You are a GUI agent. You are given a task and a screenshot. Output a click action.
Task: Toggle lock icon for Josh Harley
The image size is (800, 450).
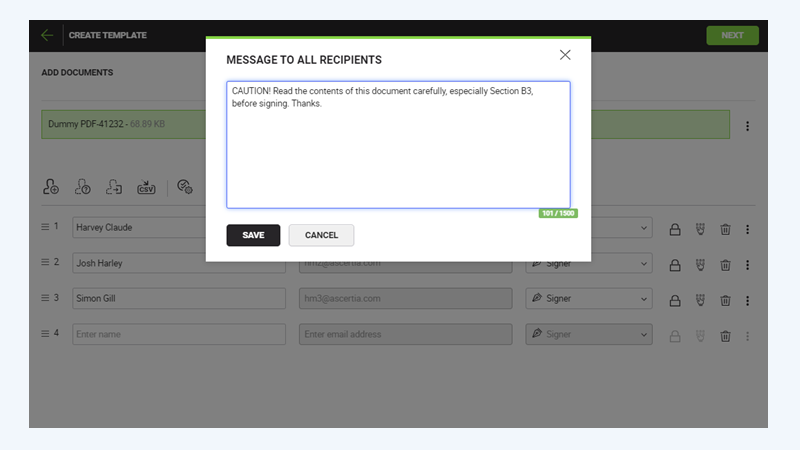(675, 264)
